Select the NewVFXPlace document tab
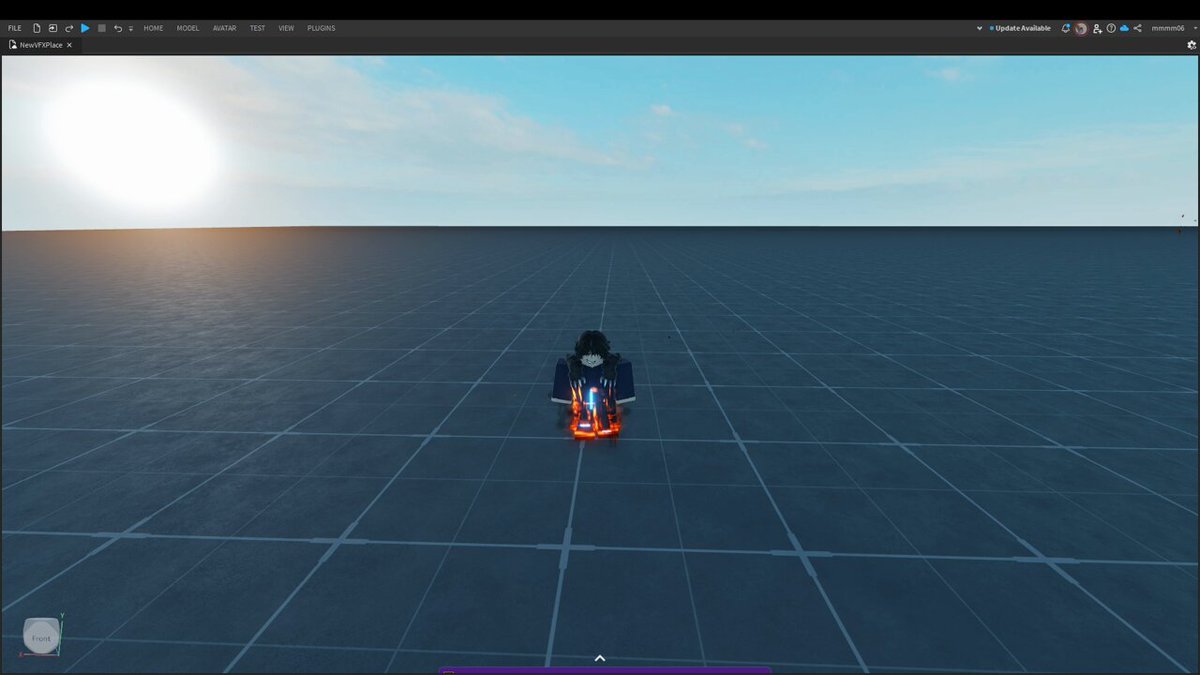1200x675 pixels. click(39, 45)
